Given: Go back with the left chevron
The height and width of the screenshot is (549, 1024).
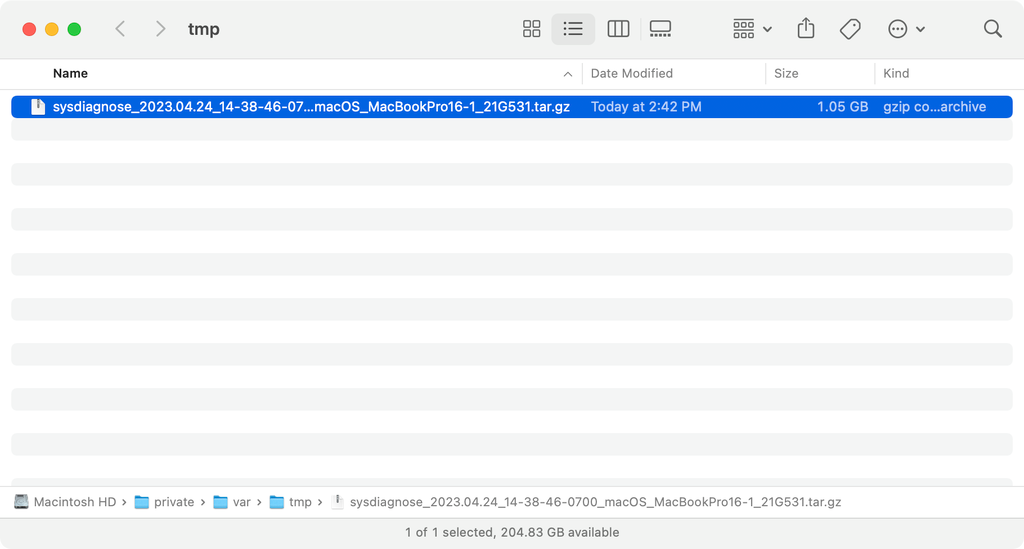Looking at the screenshot, I should tap(120, 29).
